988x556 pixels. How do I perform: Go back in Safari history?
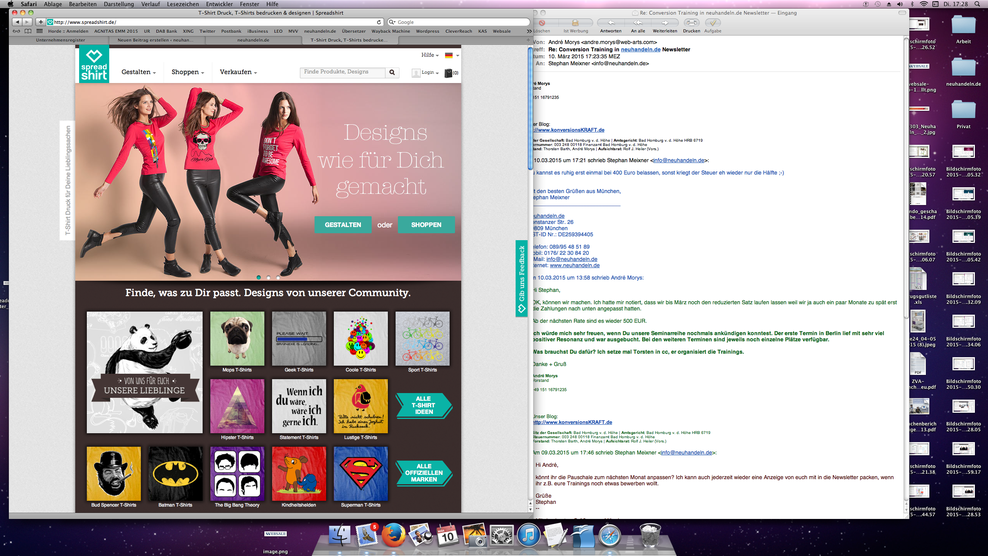point(17,22)
